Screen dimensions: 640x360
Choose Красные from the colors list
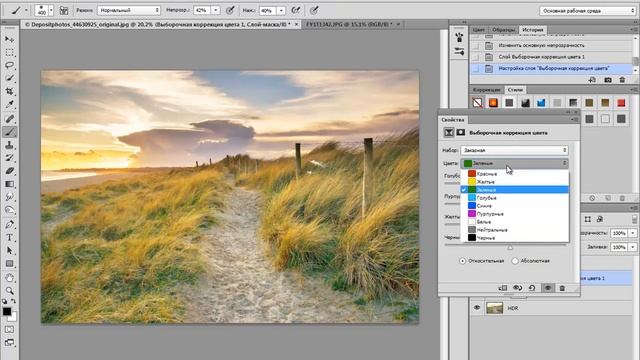514,174
